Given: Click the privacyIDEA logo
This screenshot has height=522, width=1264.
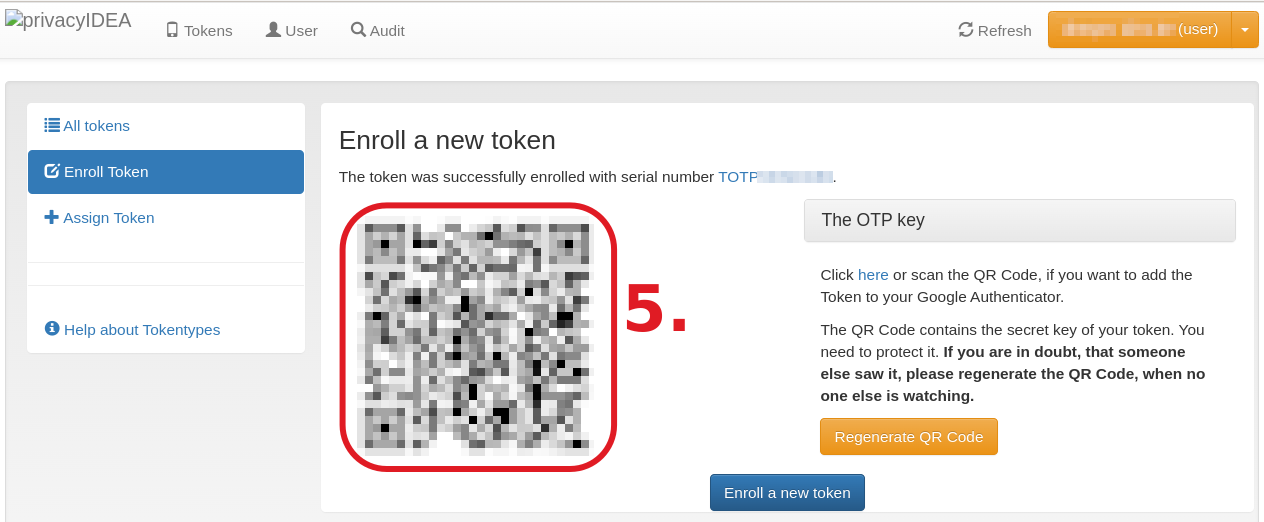Looking at the screenshot, I should pos(68,21).
